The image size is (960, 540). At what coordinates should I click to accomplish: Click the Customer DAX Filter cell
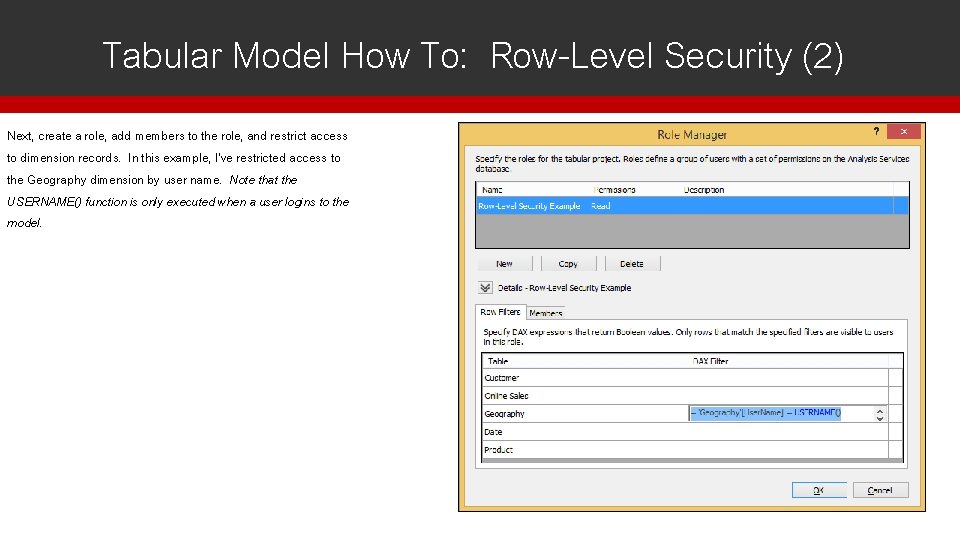pyautogui.click(x=788, y=378)
